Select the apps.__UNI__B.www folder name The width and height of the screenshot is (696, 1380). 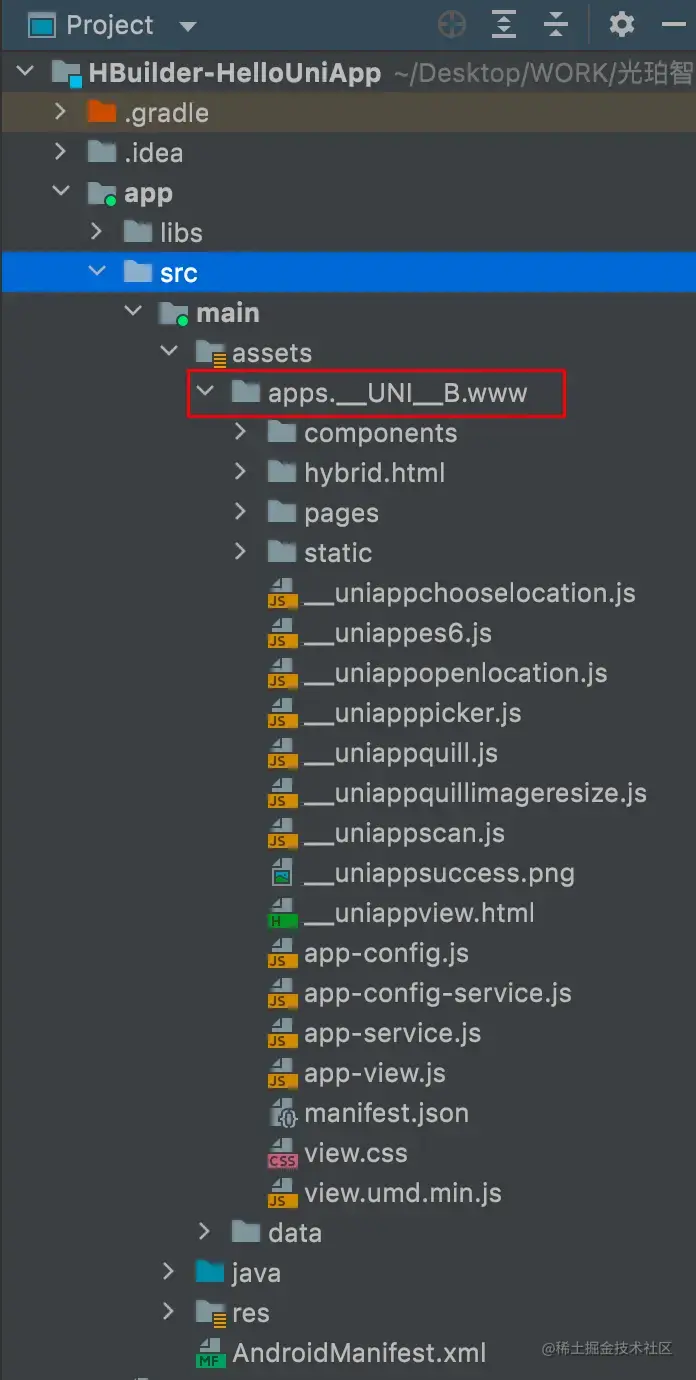(398, 393)
